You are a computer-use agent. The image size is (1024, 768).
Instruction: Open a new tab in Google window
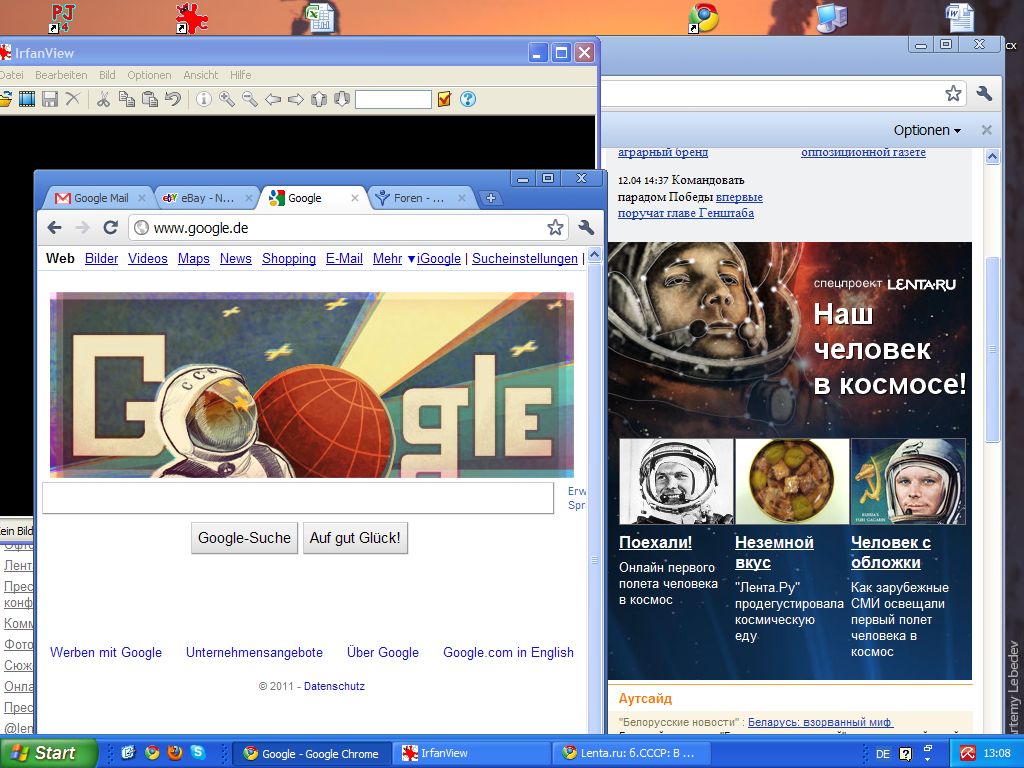491,198
